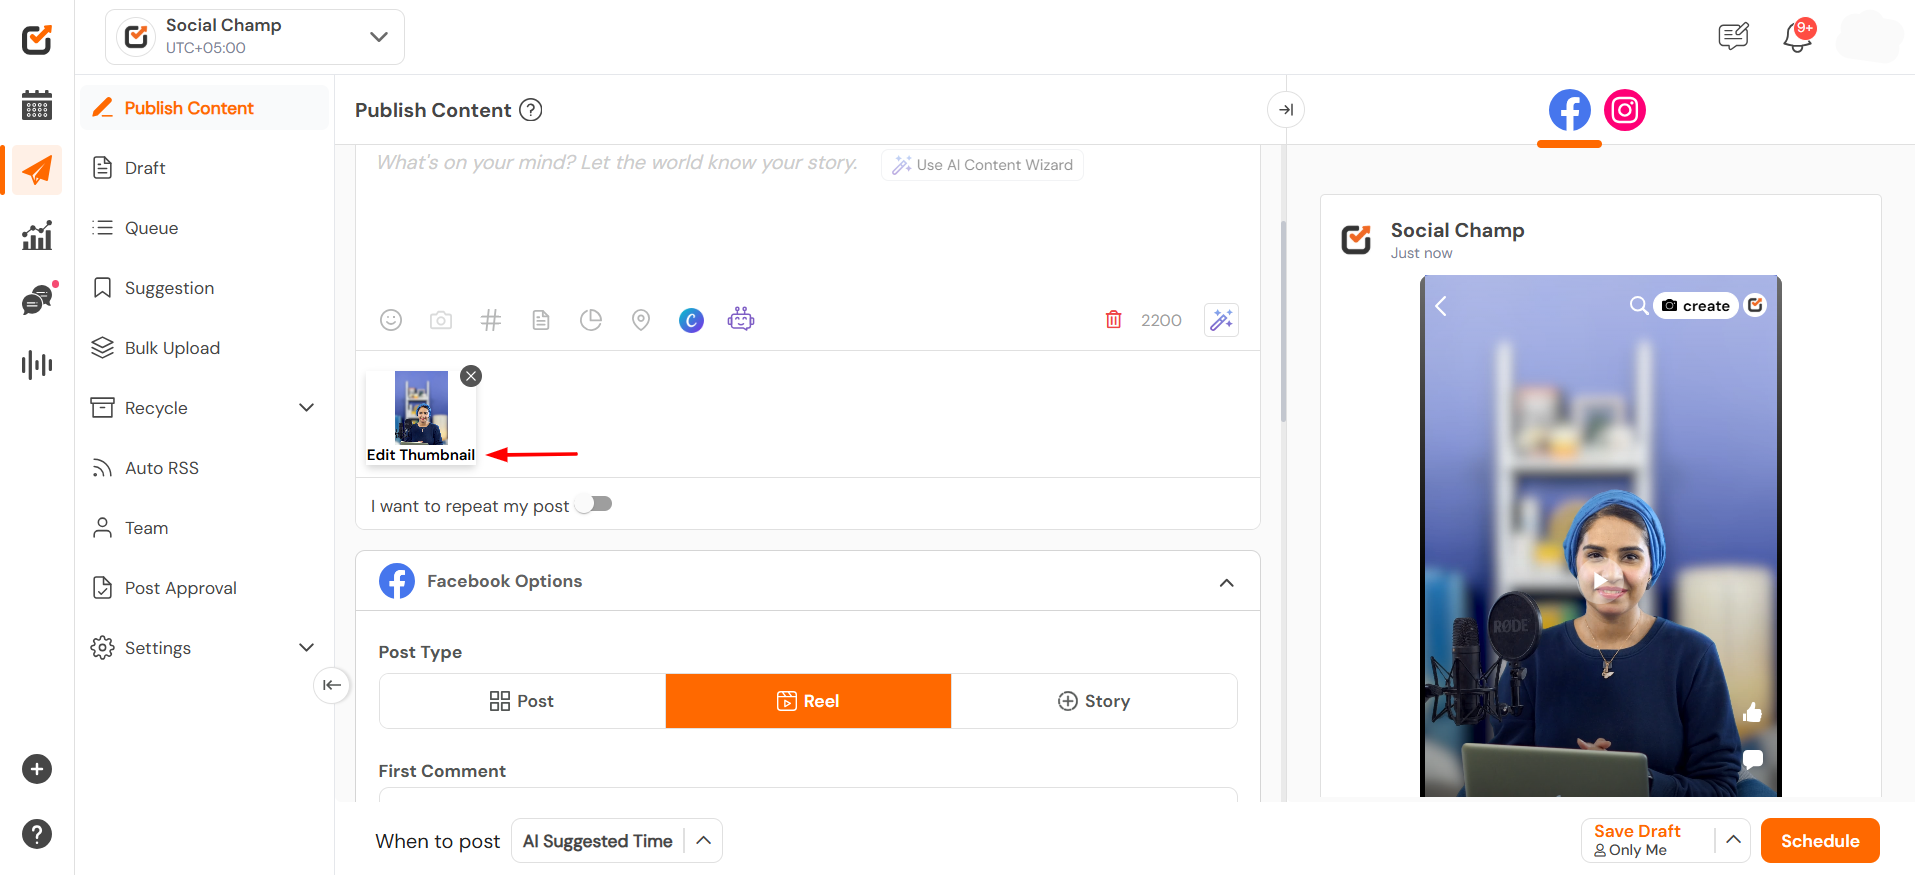The width and height of the screenshot is (1915, 875).
Task: Open AI Suggested Time dropdown
Action: [x=616, y=841]
